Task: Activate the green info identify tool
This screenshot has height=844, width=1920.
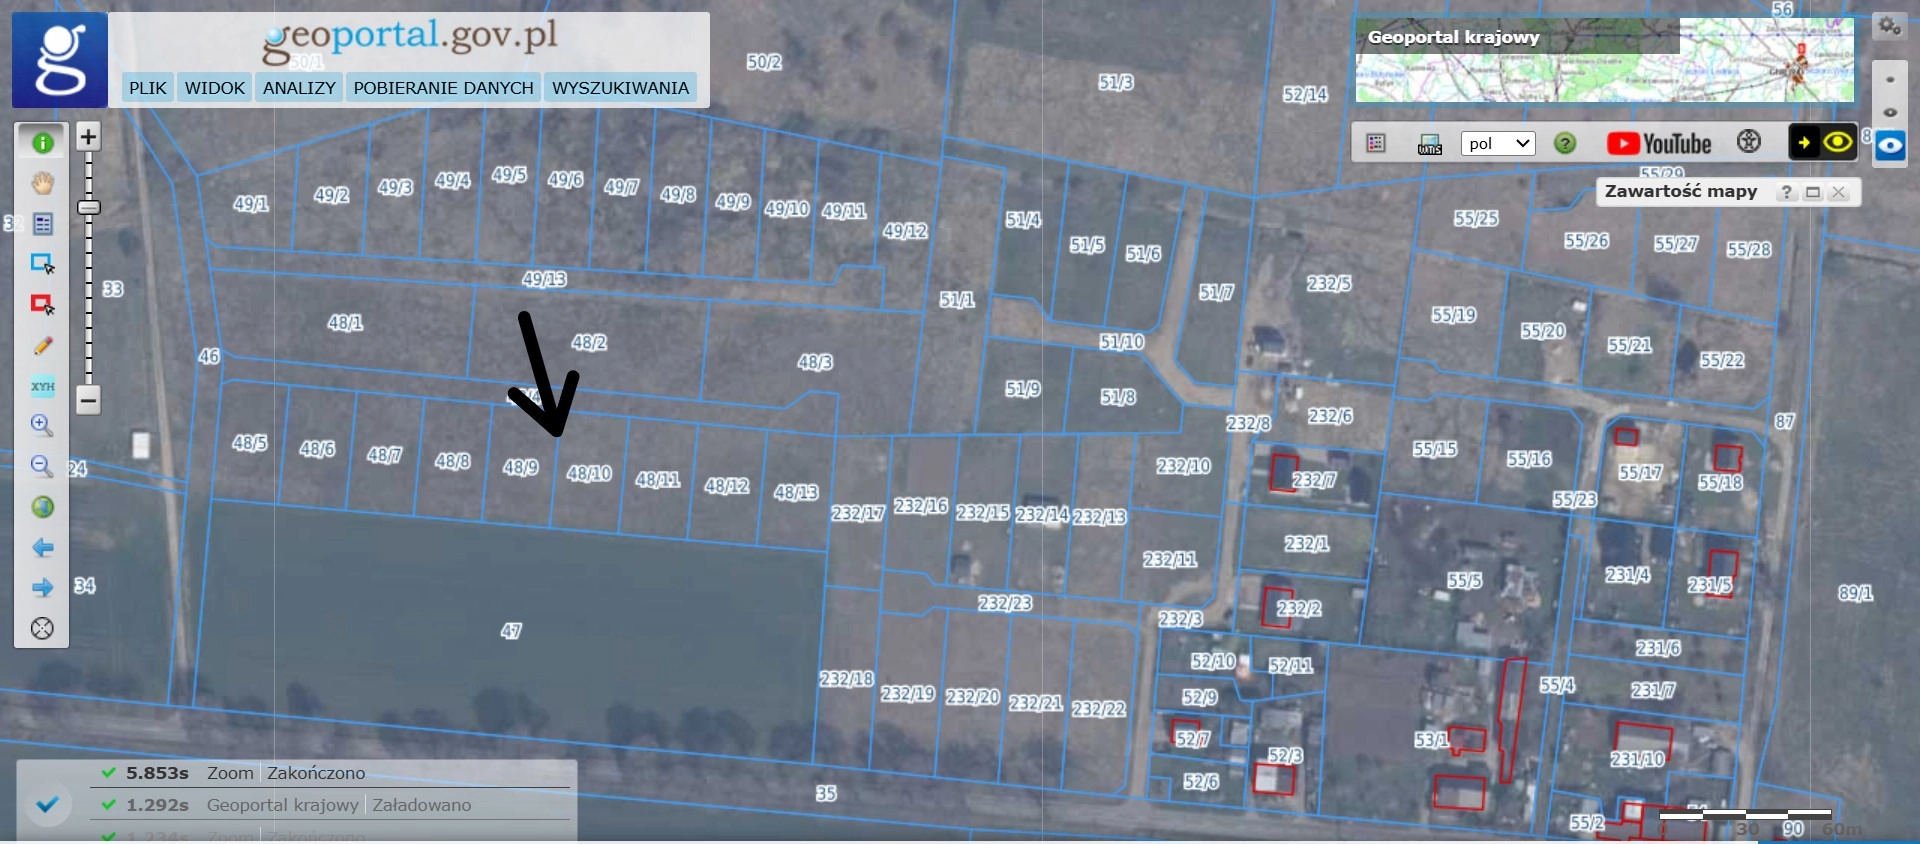Action: (42, 143)
